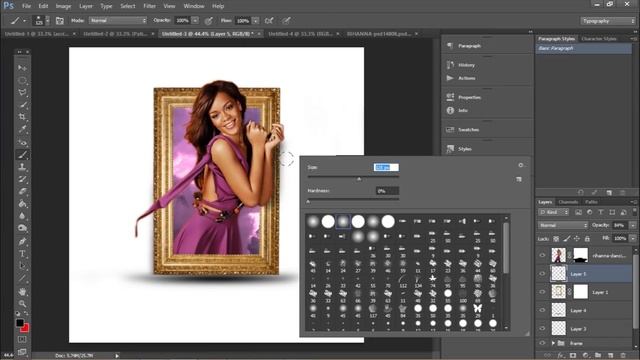The width and height of the screenshot is (640, 360).
Task: Select the Hand tool
Action: pos(22,292)
